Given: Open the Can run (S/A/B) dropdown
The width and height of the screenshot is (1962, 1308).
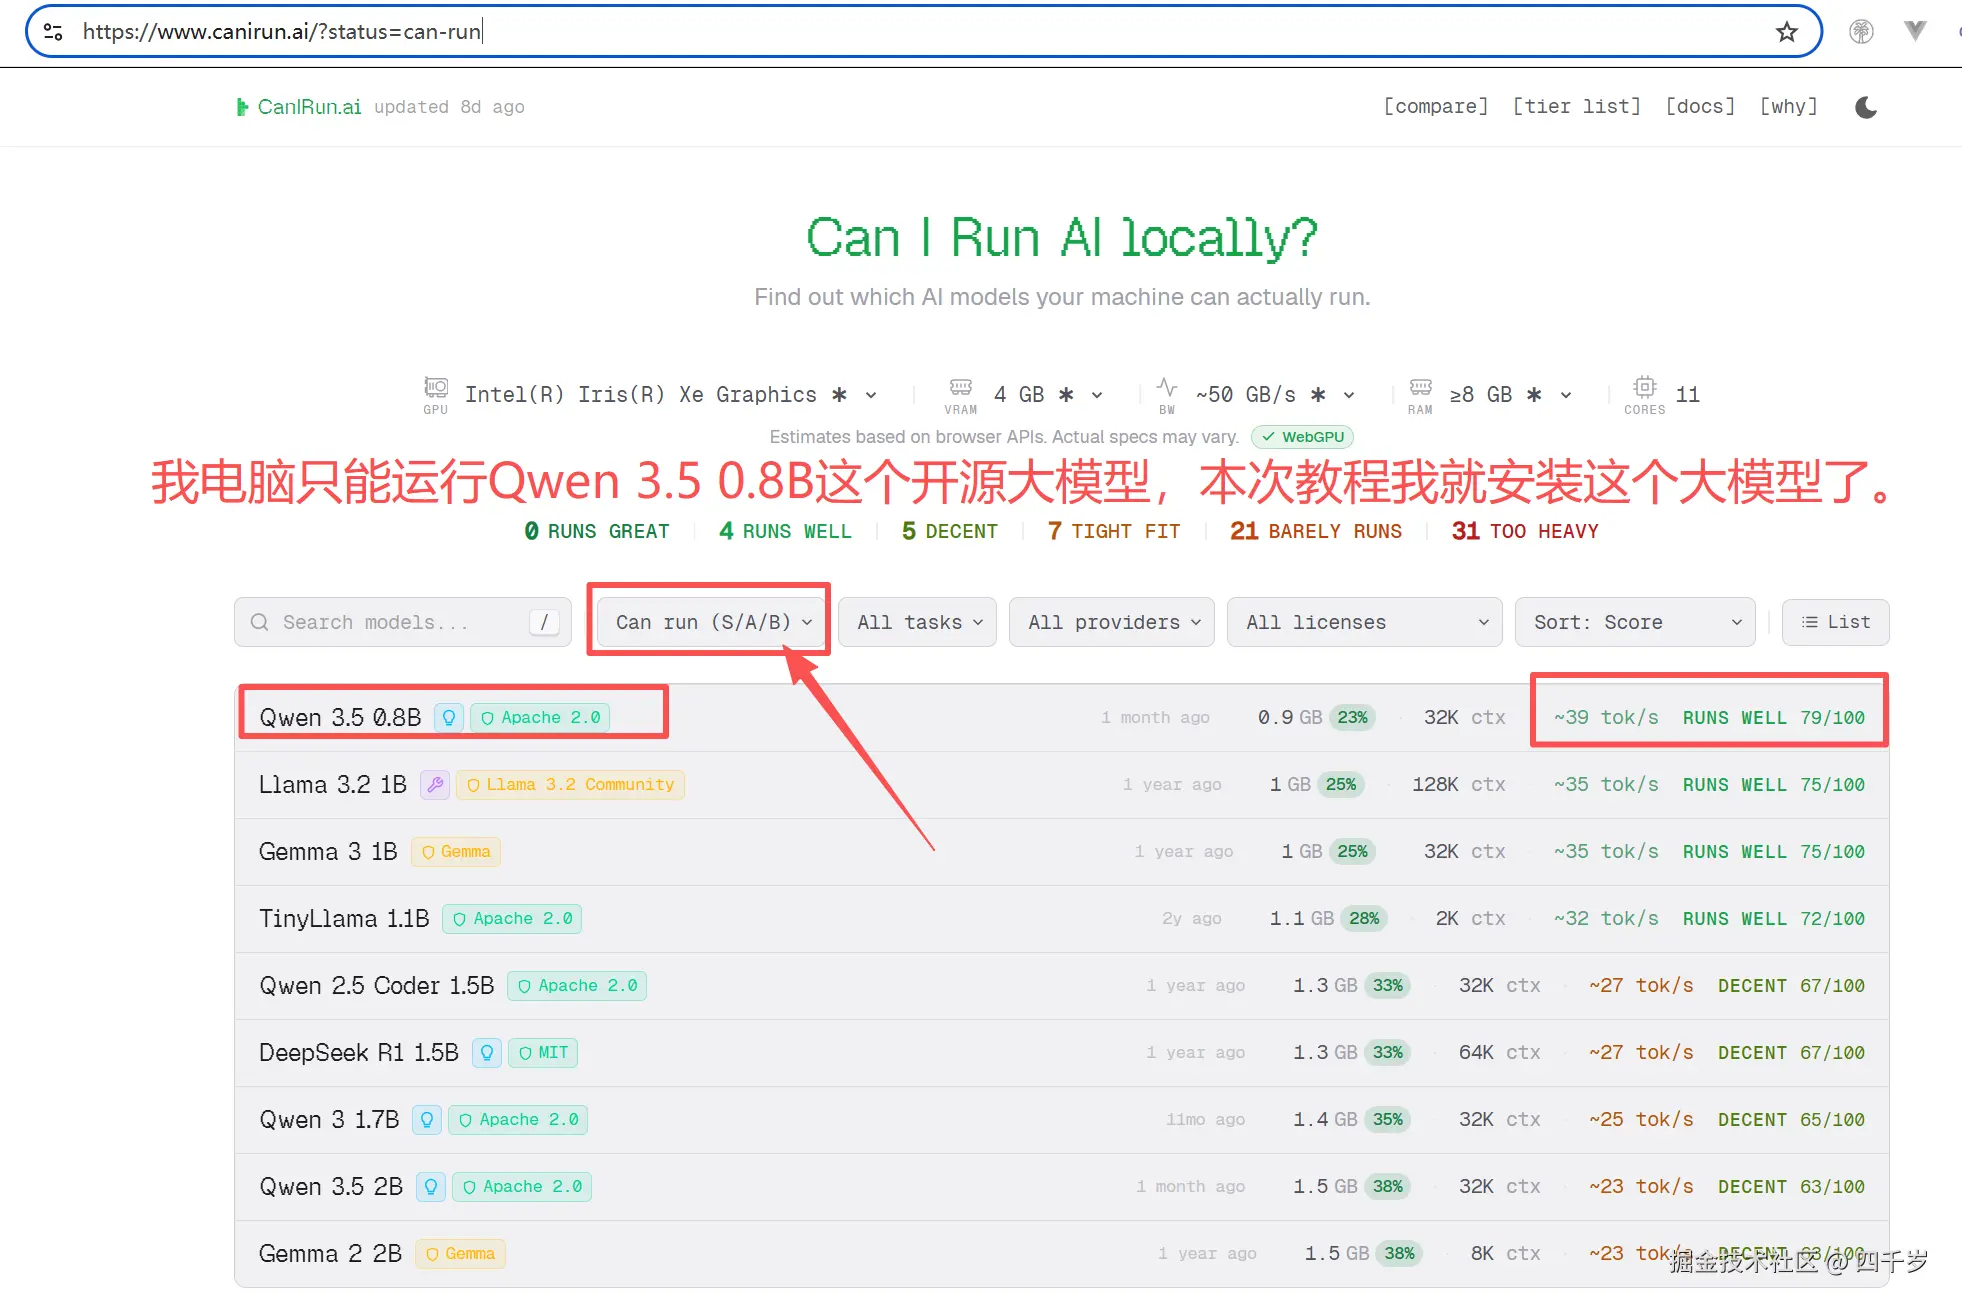Looking at the screenshot, I should 712,622.
